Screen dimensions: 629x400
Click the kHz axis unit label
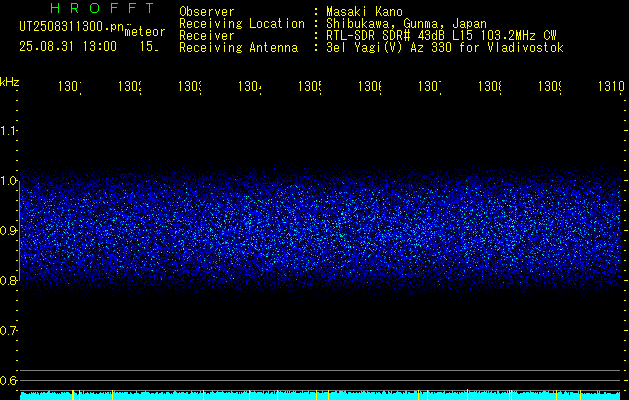(x=10, y=82)
